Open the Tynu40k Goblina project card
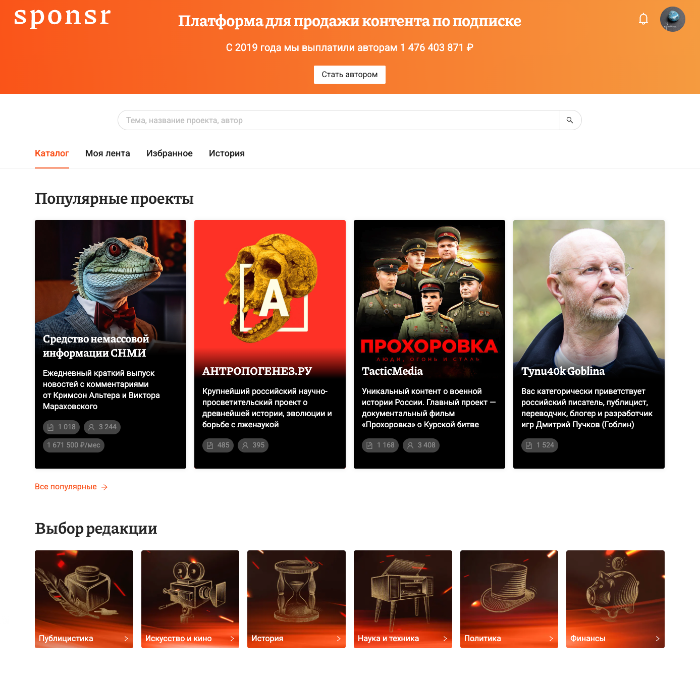Image resolution: width=700 pixels, height=682 pixels. click(x=588, y=344)
